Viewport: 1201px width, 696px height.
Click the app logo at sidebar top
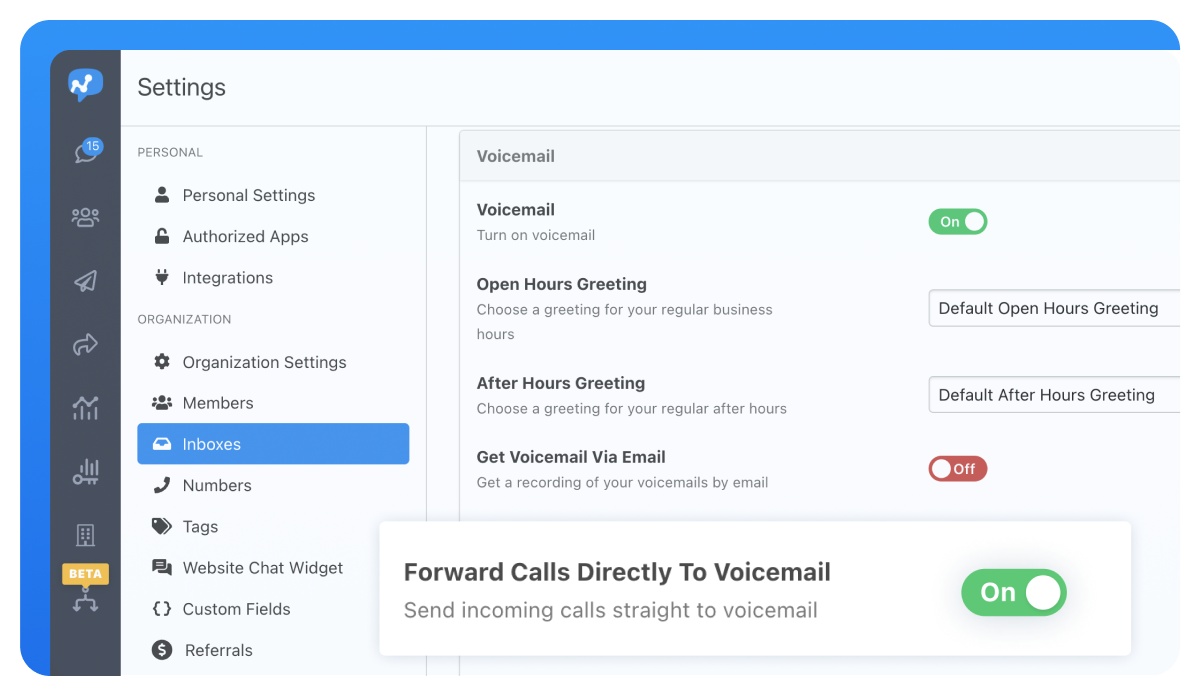[x=85, y=85]
